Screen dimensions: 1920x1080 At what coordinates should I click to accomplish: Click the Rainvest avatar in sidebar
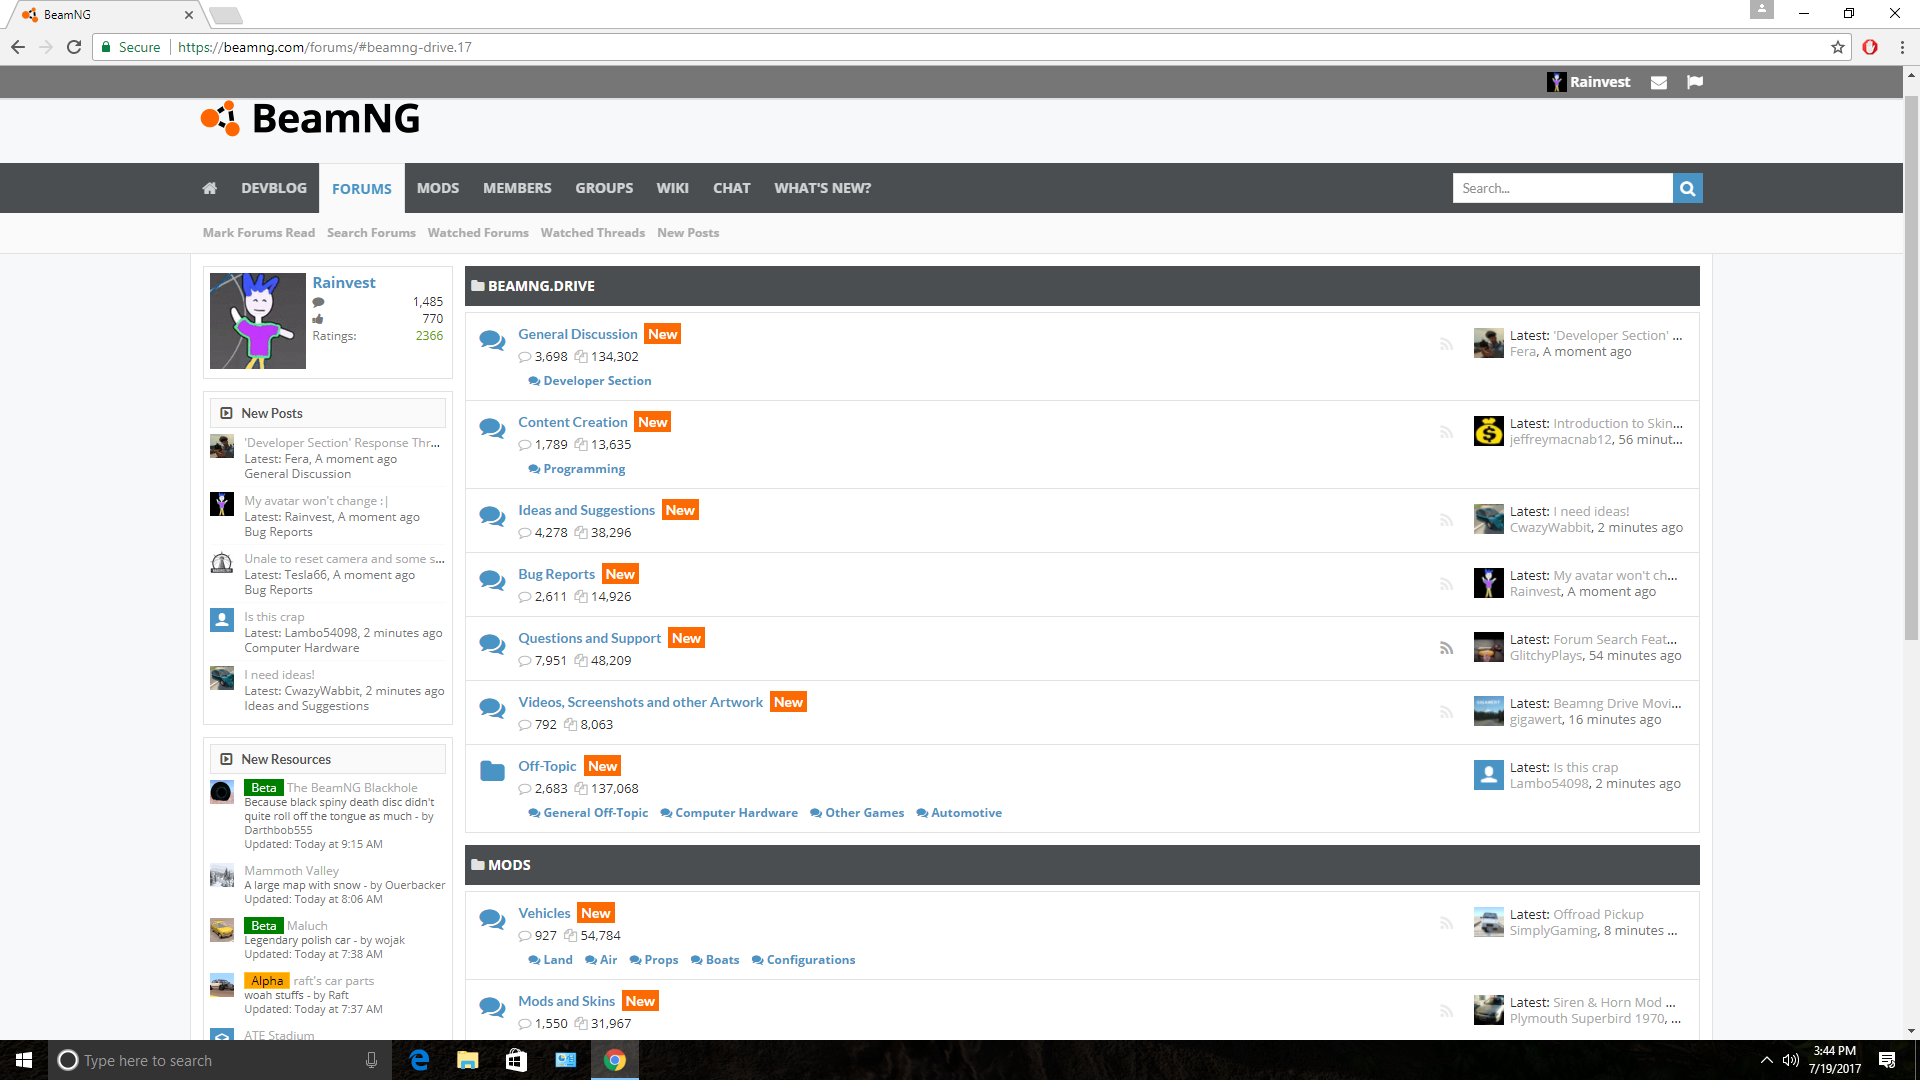pos(258,321)
